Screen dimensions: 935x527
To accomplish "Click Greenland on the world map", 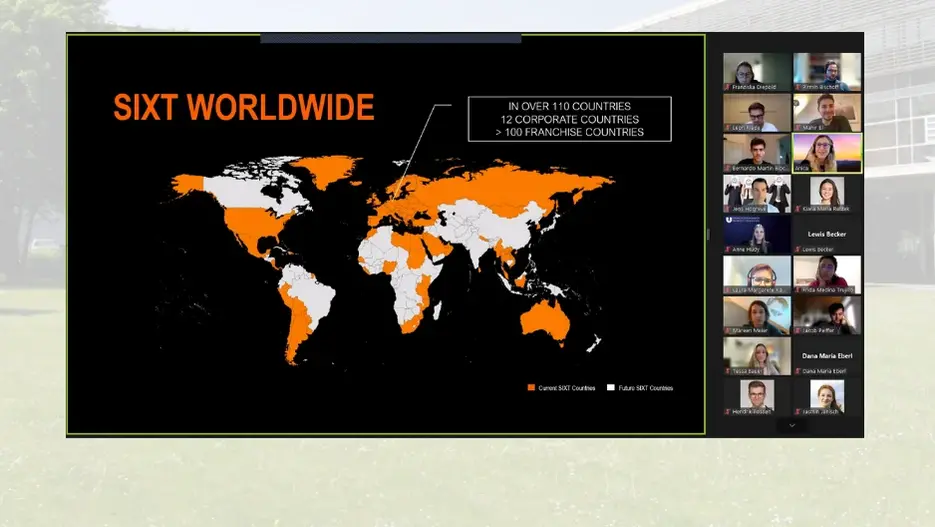I will point(328,170).
